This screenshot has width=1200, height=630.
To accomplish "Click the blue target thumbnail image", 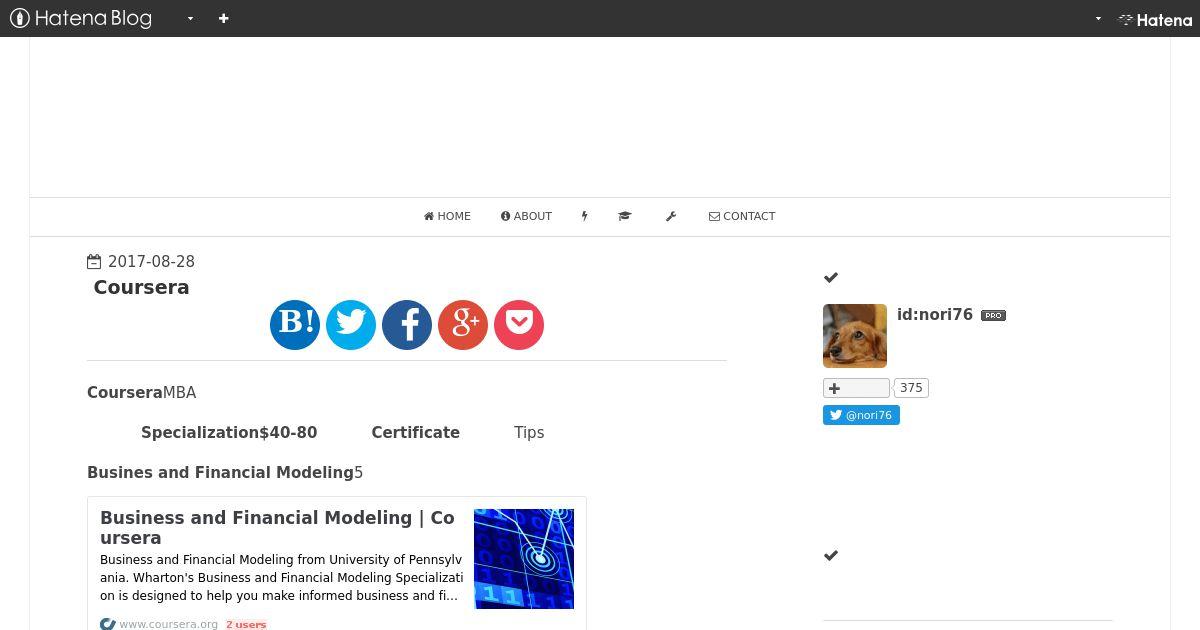I will (524, 558).
